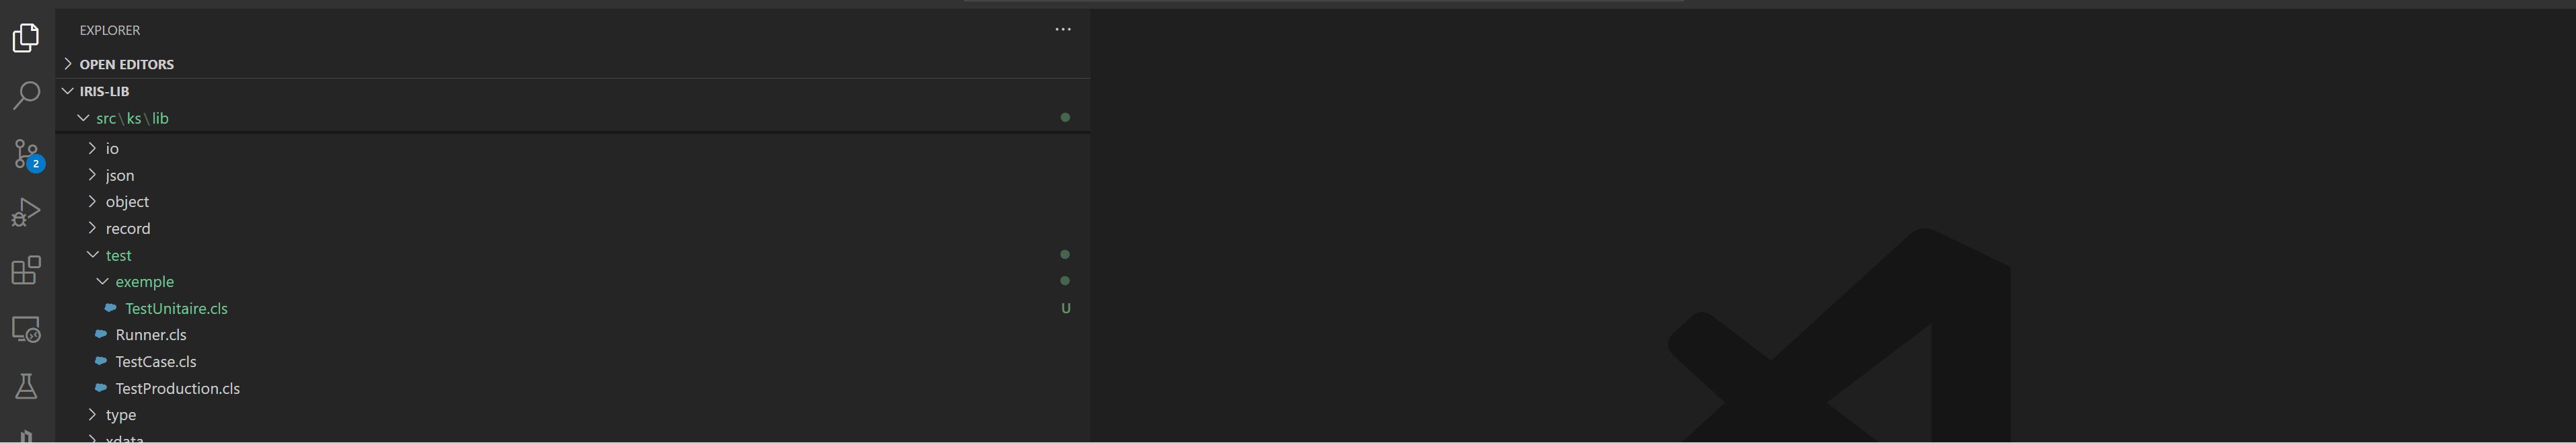Expand the record folder

128,229
